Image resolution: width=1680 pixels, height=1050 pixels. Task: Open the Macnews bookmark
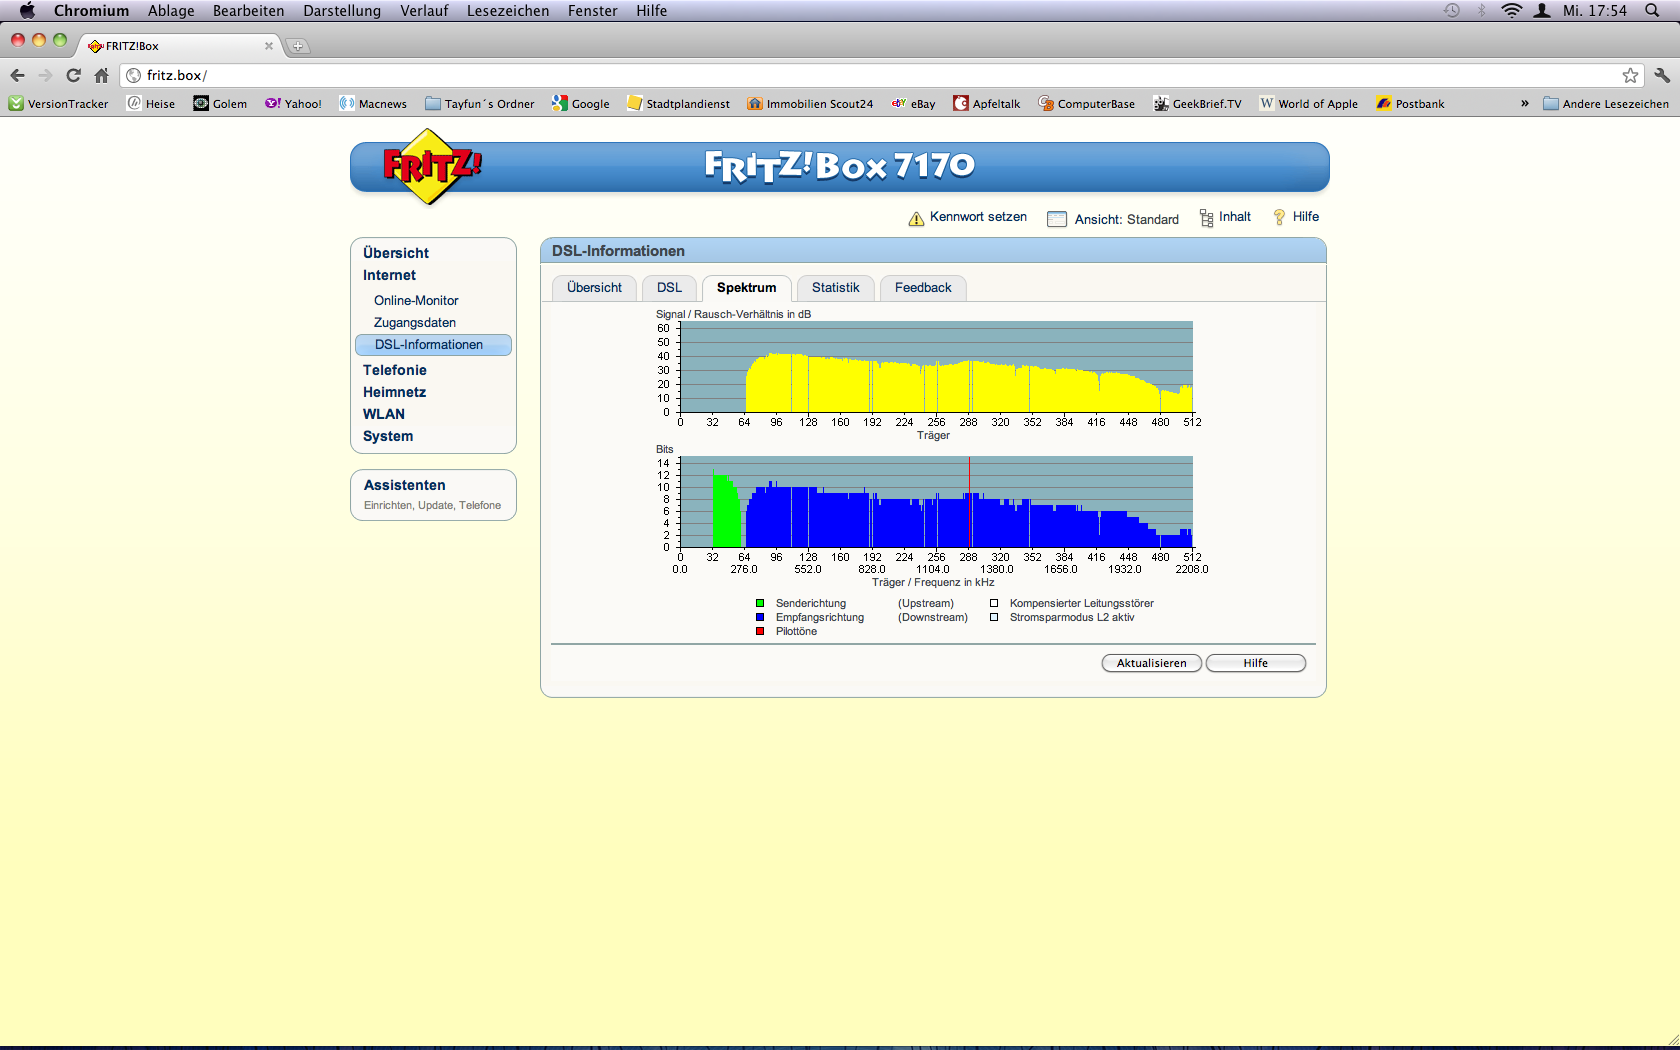[x=373, y=104]
